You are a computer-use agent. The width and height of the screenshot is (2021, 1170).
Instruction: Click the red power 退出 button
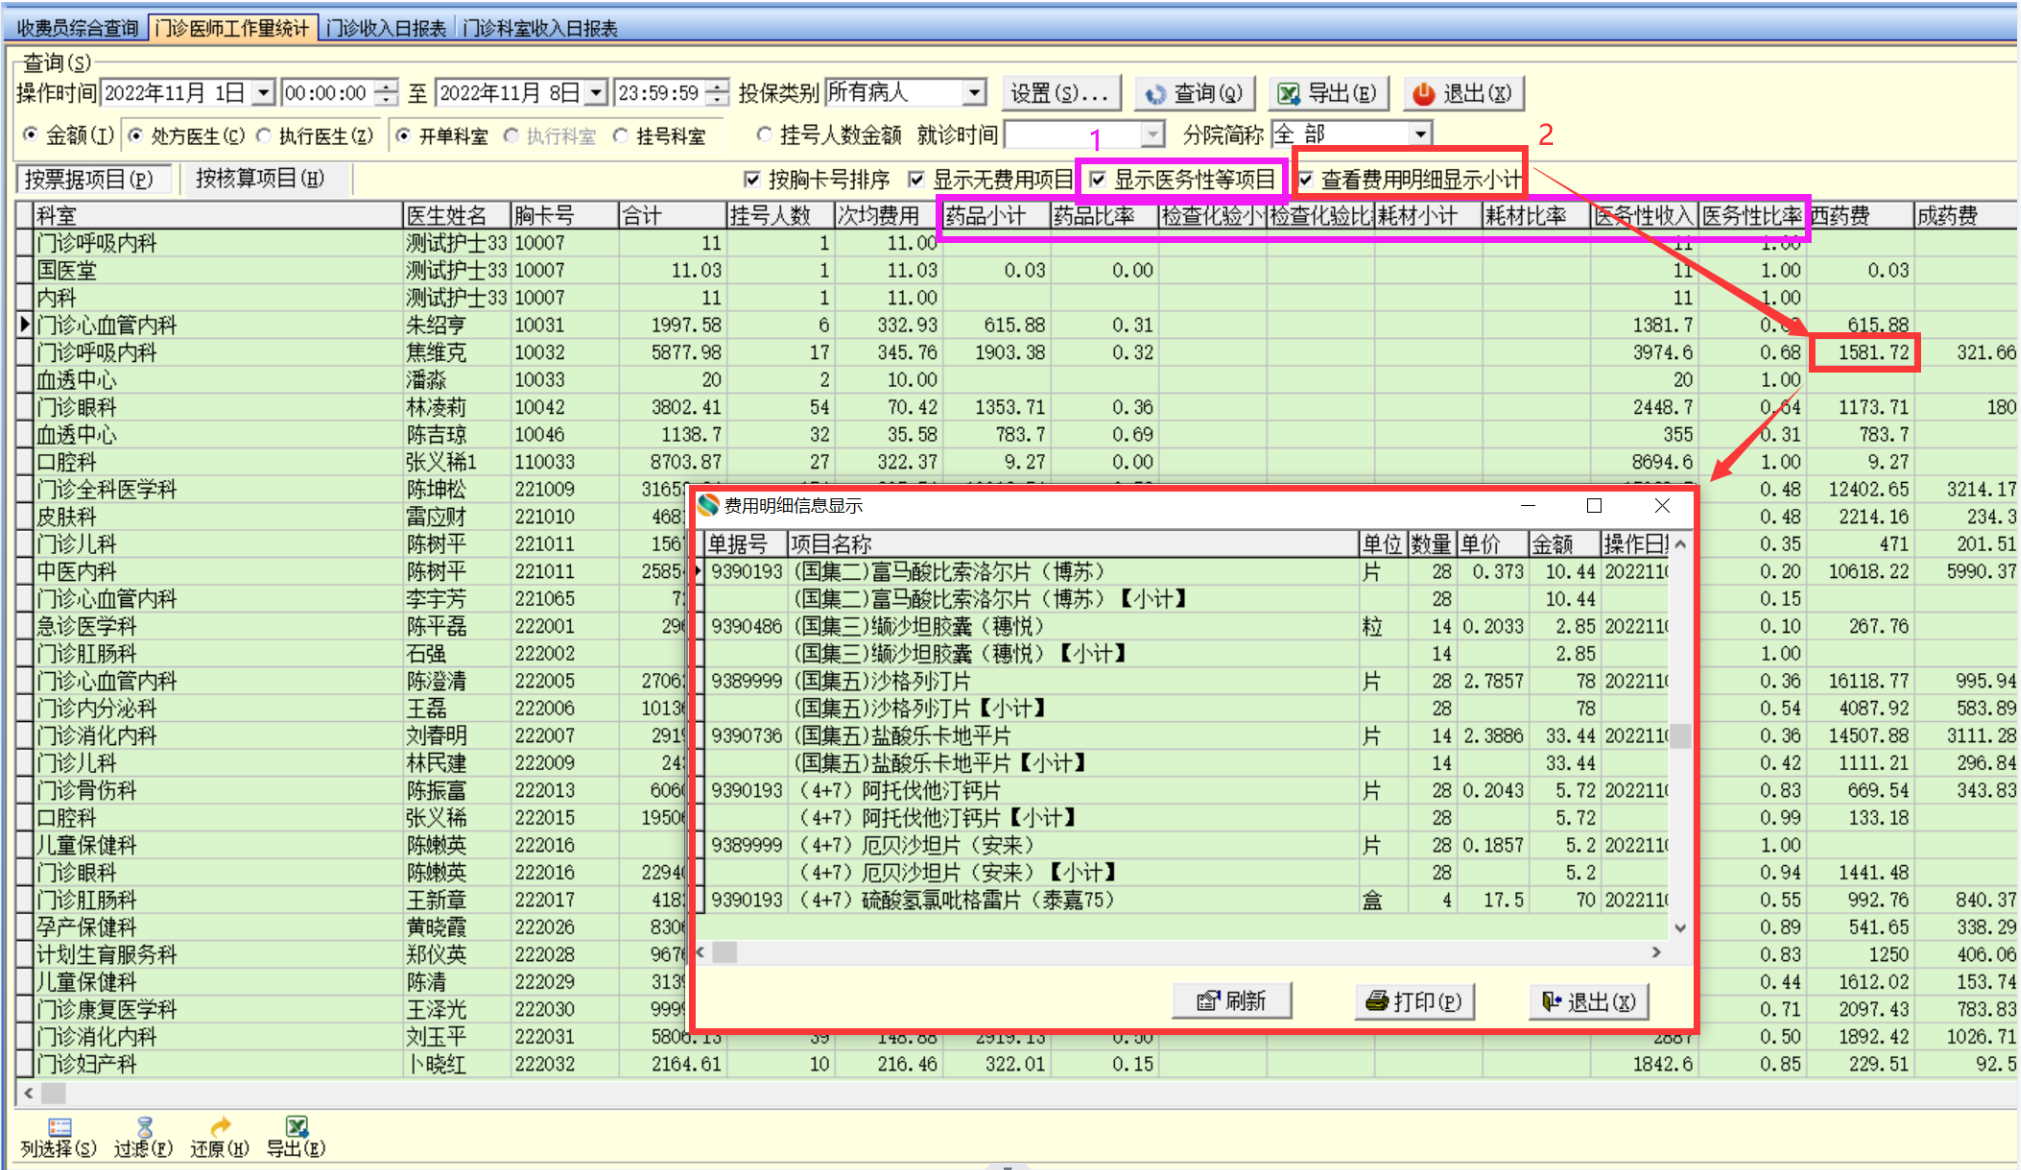click(x=1462, y=94)
